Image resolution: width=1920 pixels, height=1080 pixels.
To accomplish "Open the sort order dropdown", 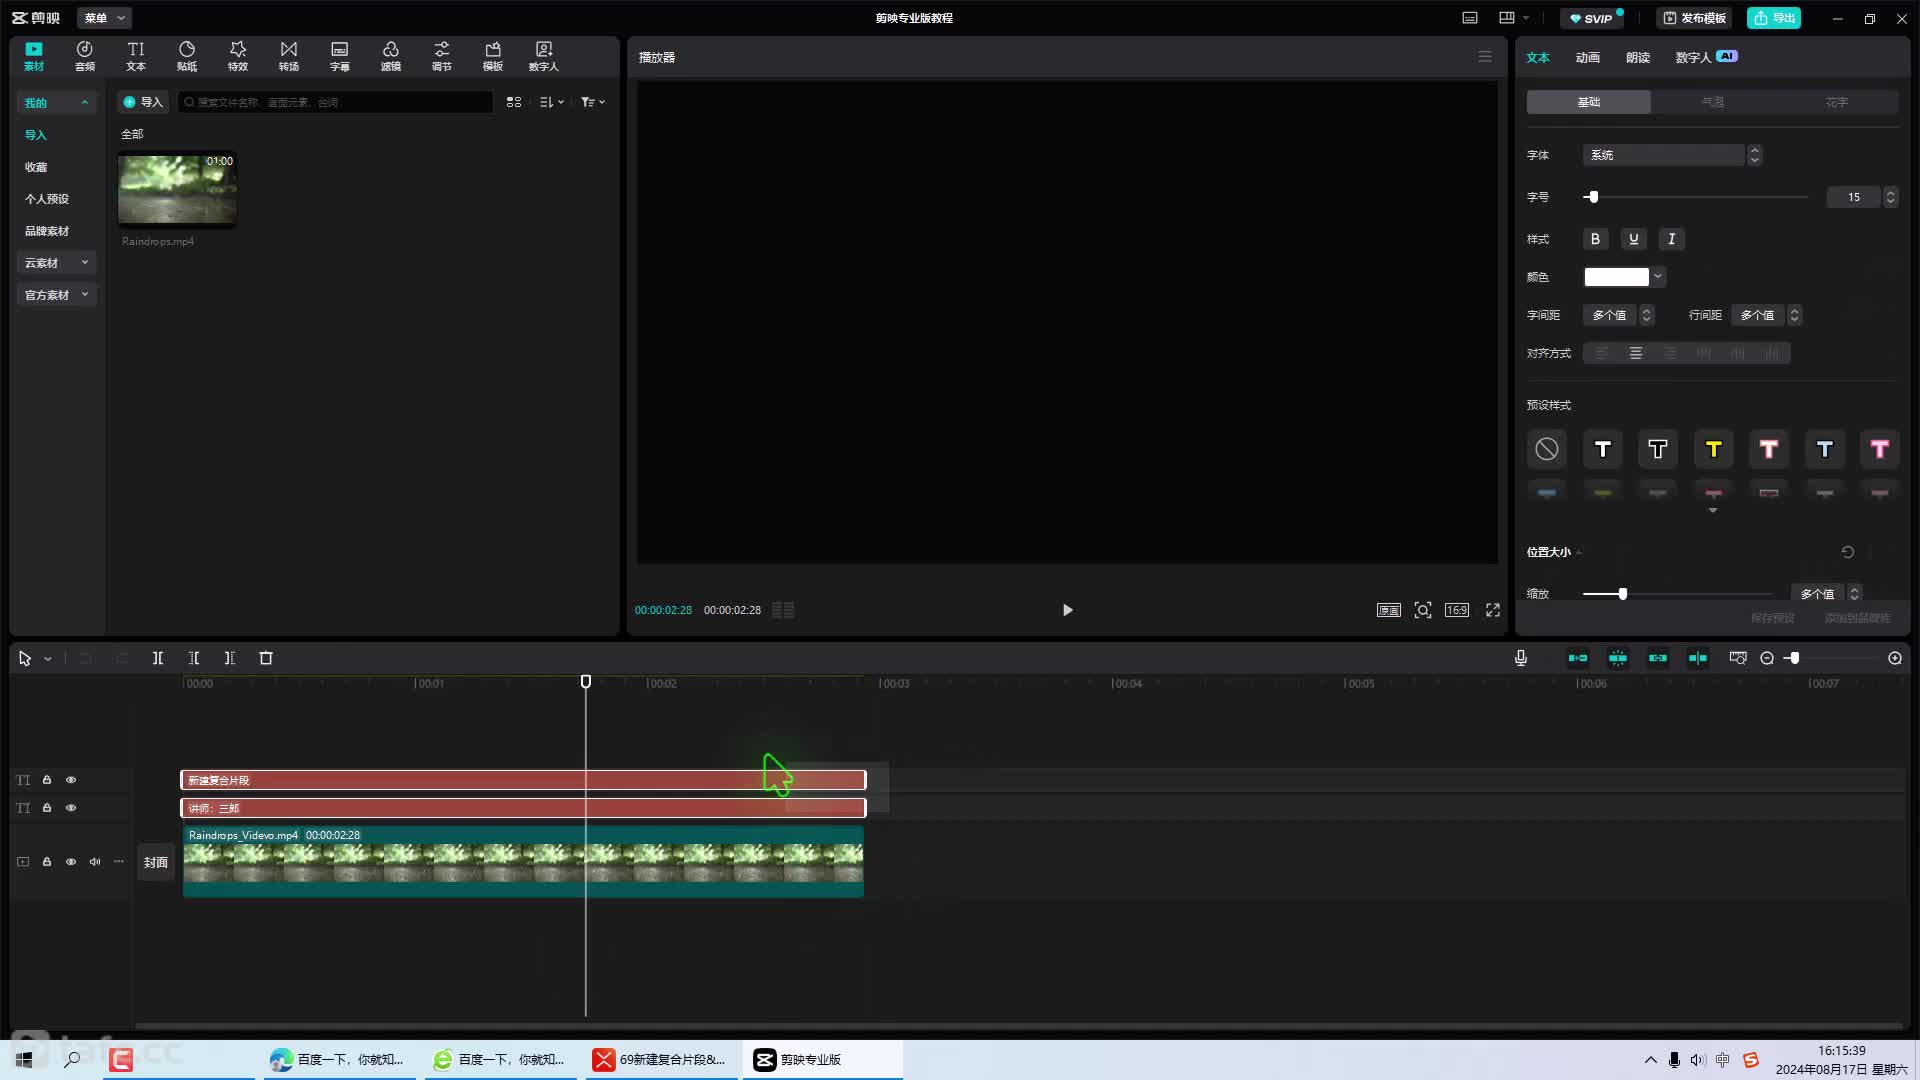I will coord(552,102).
